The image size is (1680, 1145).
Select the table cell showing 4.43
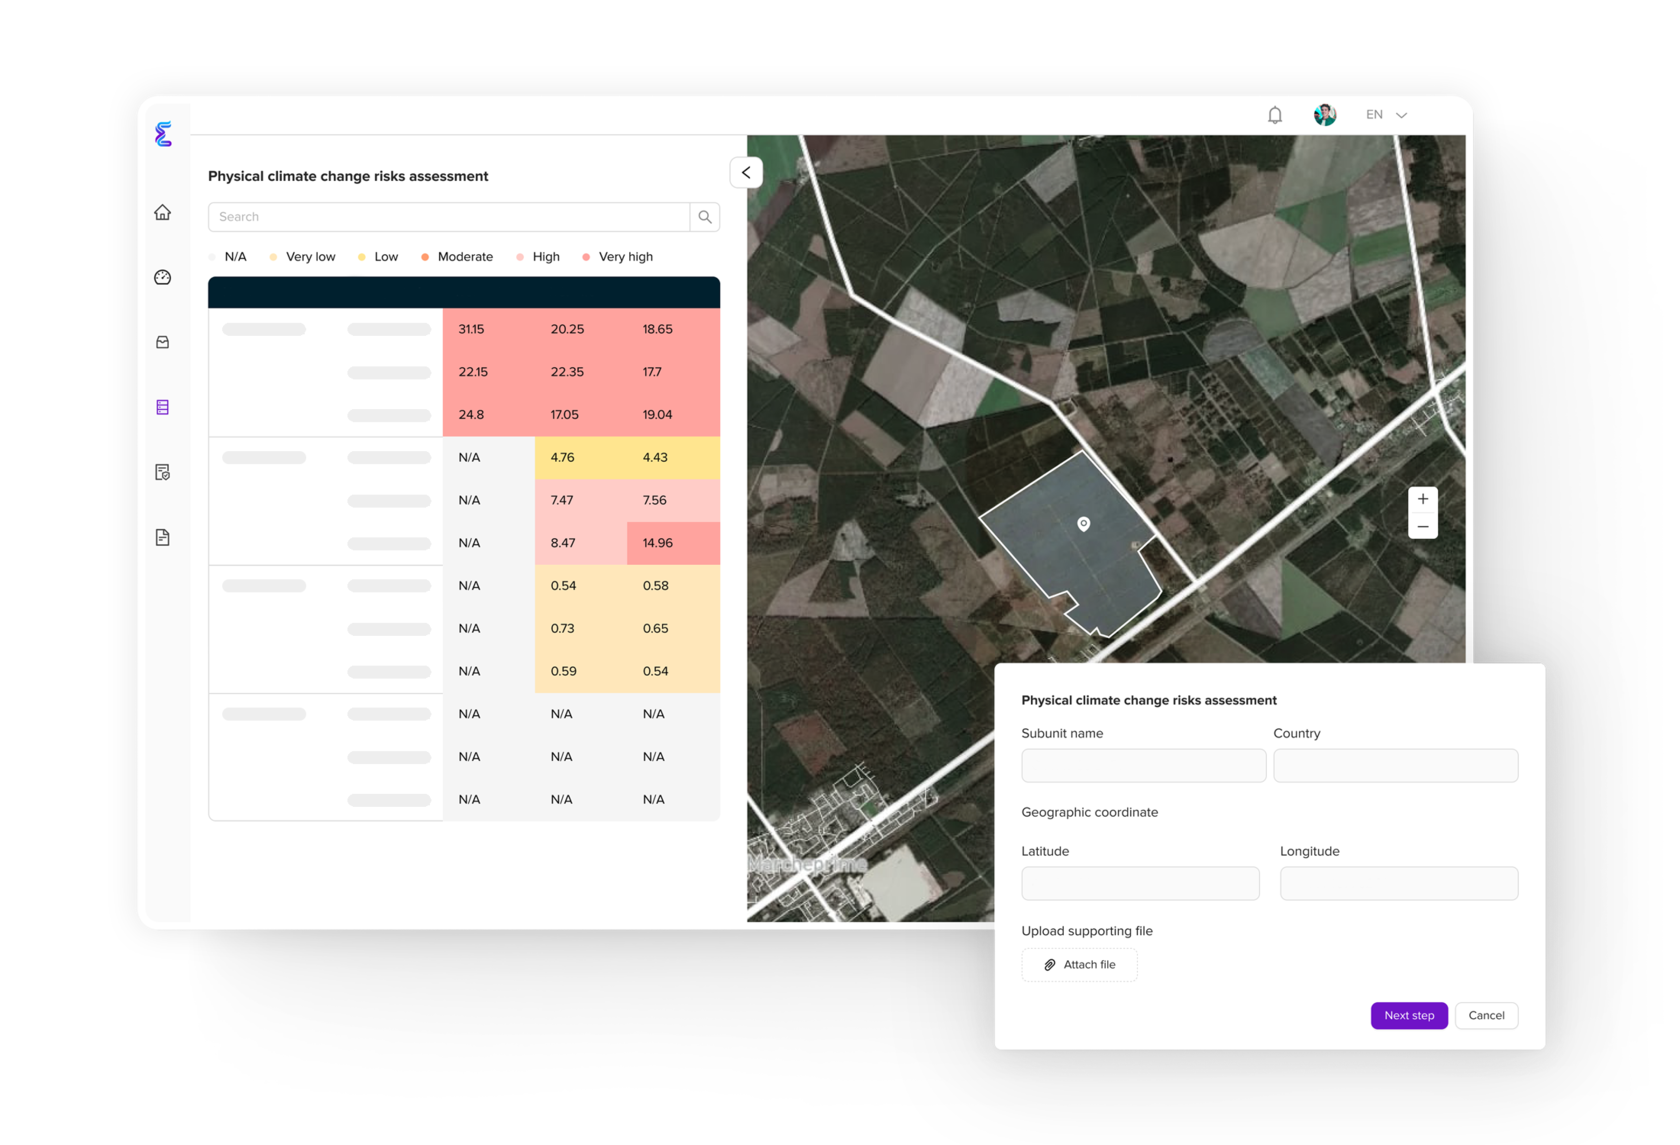(673, 458)
